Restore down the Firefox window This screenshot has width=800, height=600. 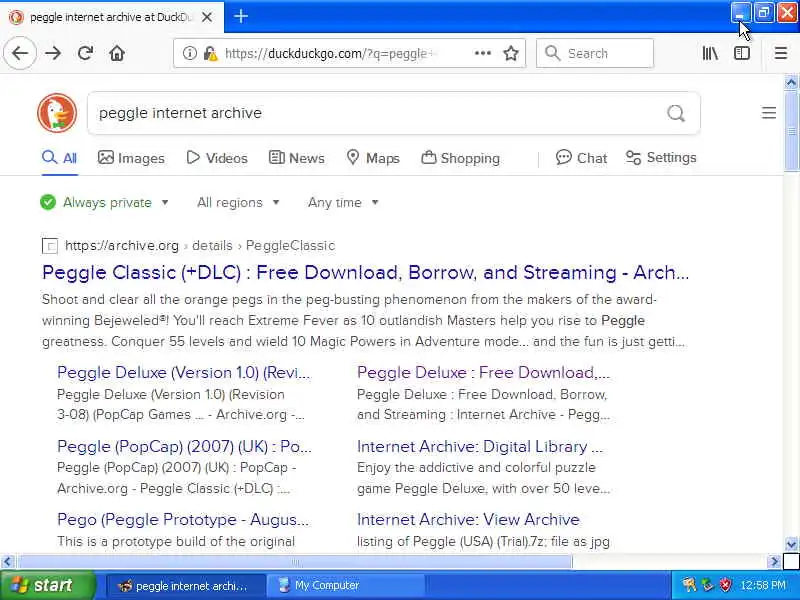coord(764,13)
